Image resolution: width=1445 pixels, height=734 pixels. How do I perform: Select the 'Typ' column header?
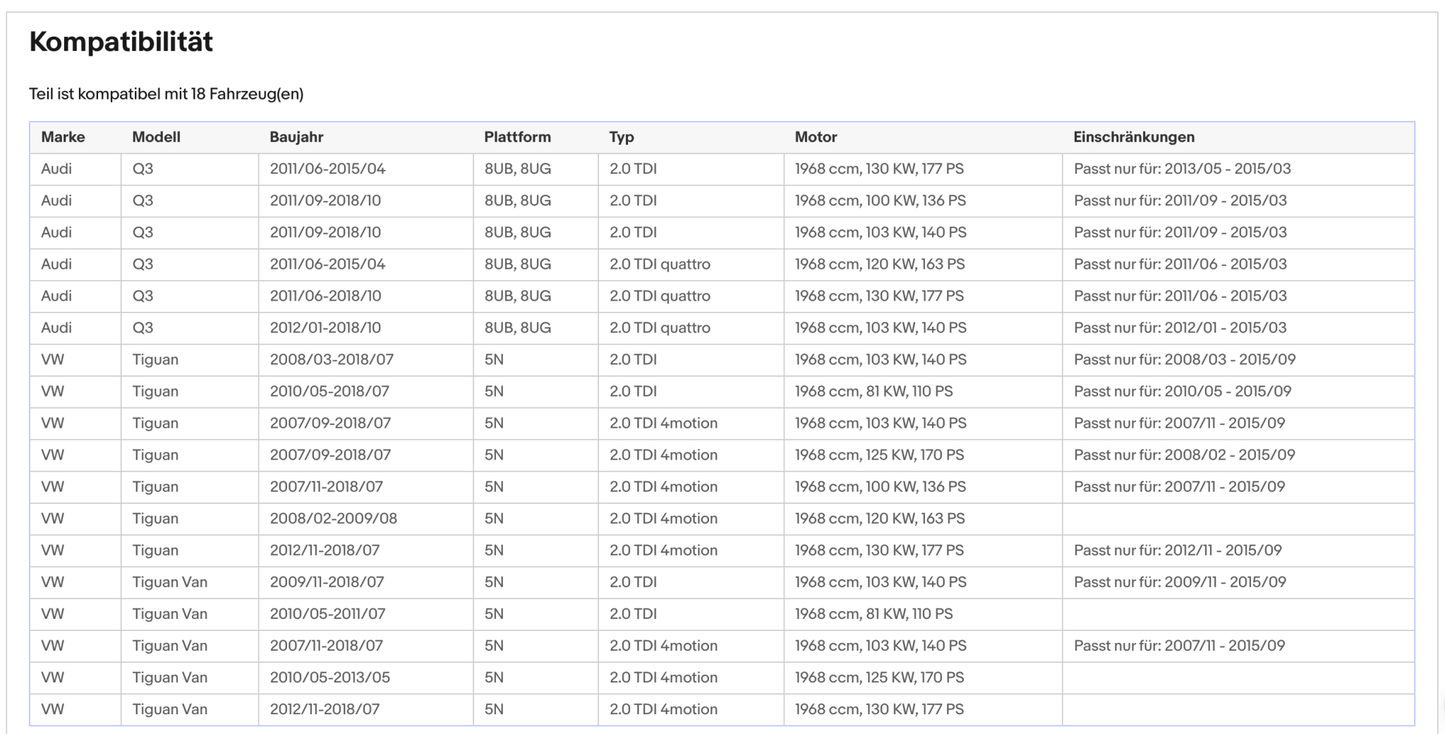point(621,137)
